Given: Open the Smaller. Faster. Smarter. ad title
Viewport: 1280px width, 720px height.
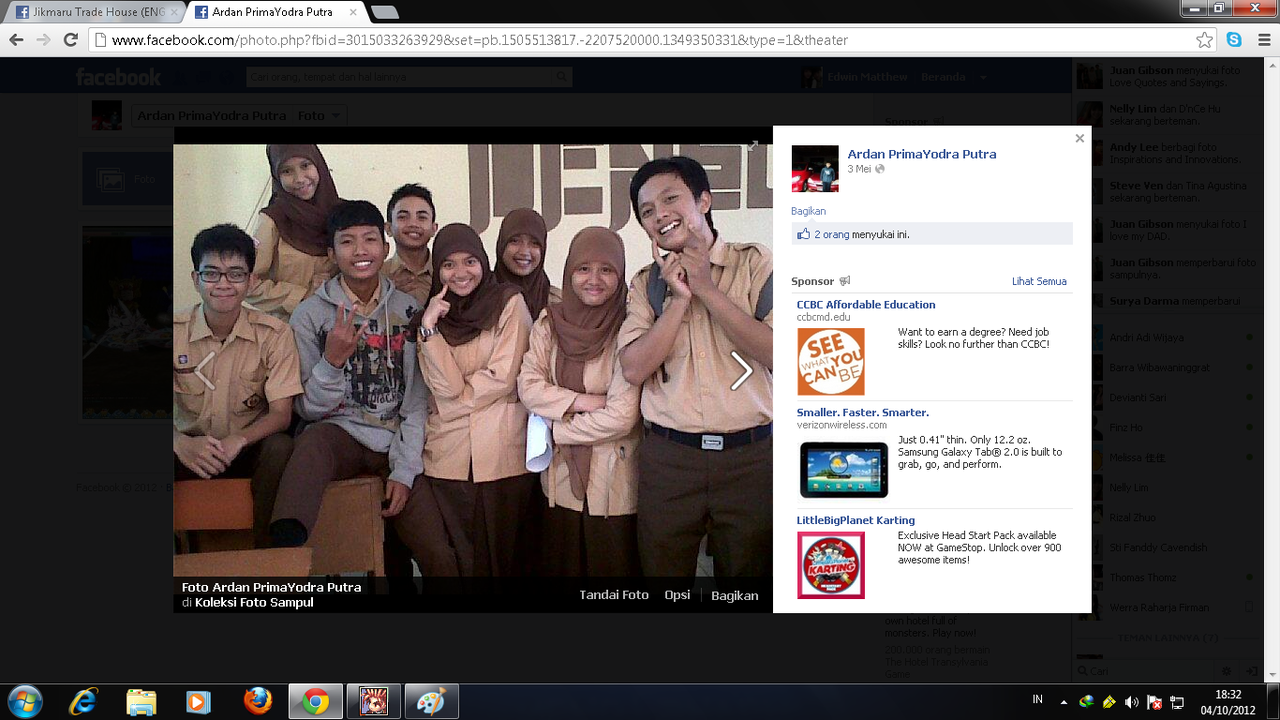Looking at the screenshot, I should [863, 412].
